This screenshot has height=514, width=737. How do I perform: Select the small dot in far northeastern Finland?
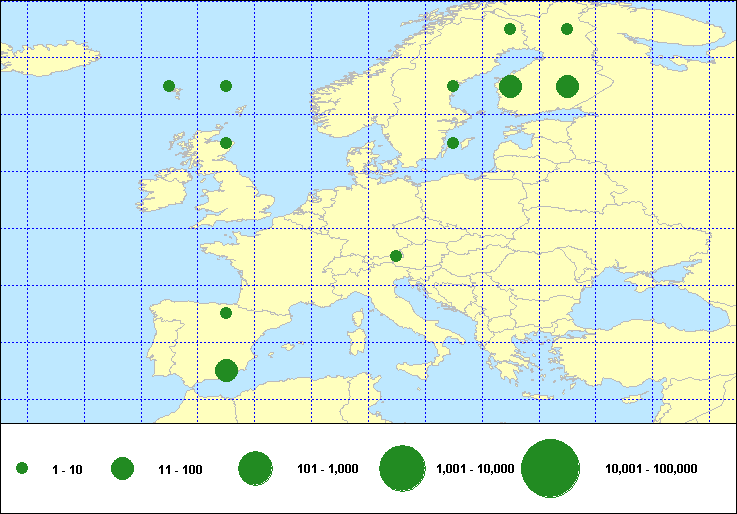(567, 29)
